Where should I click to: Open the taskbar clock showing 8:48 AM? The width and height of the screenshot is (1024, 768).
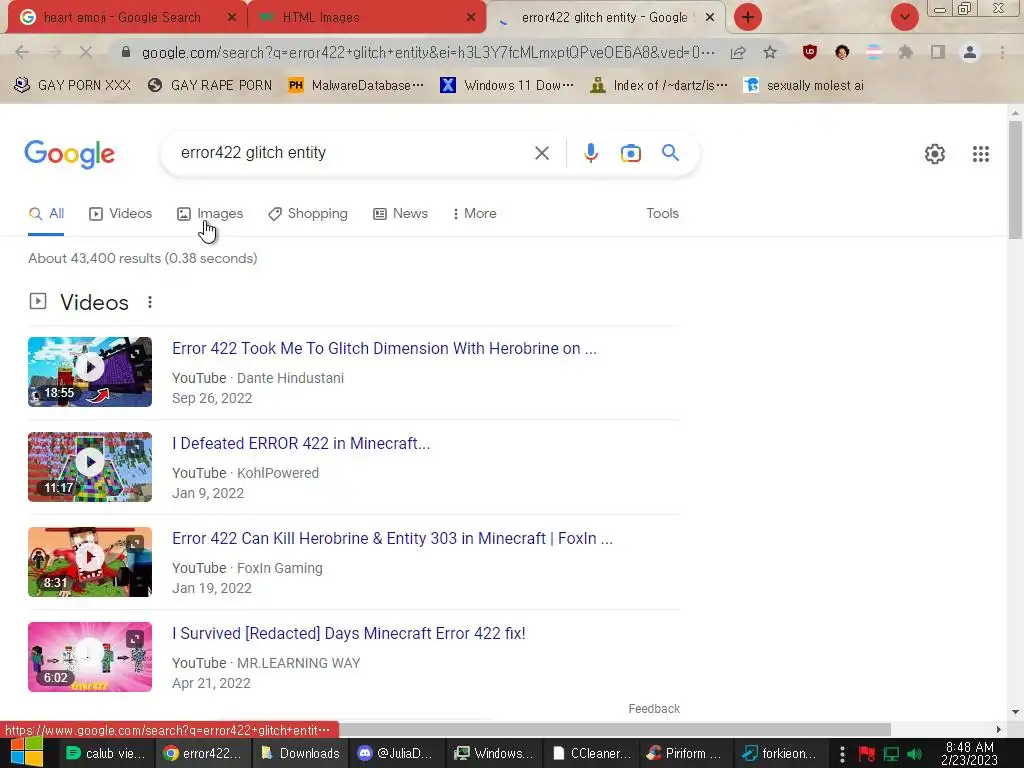click(969, 753)
